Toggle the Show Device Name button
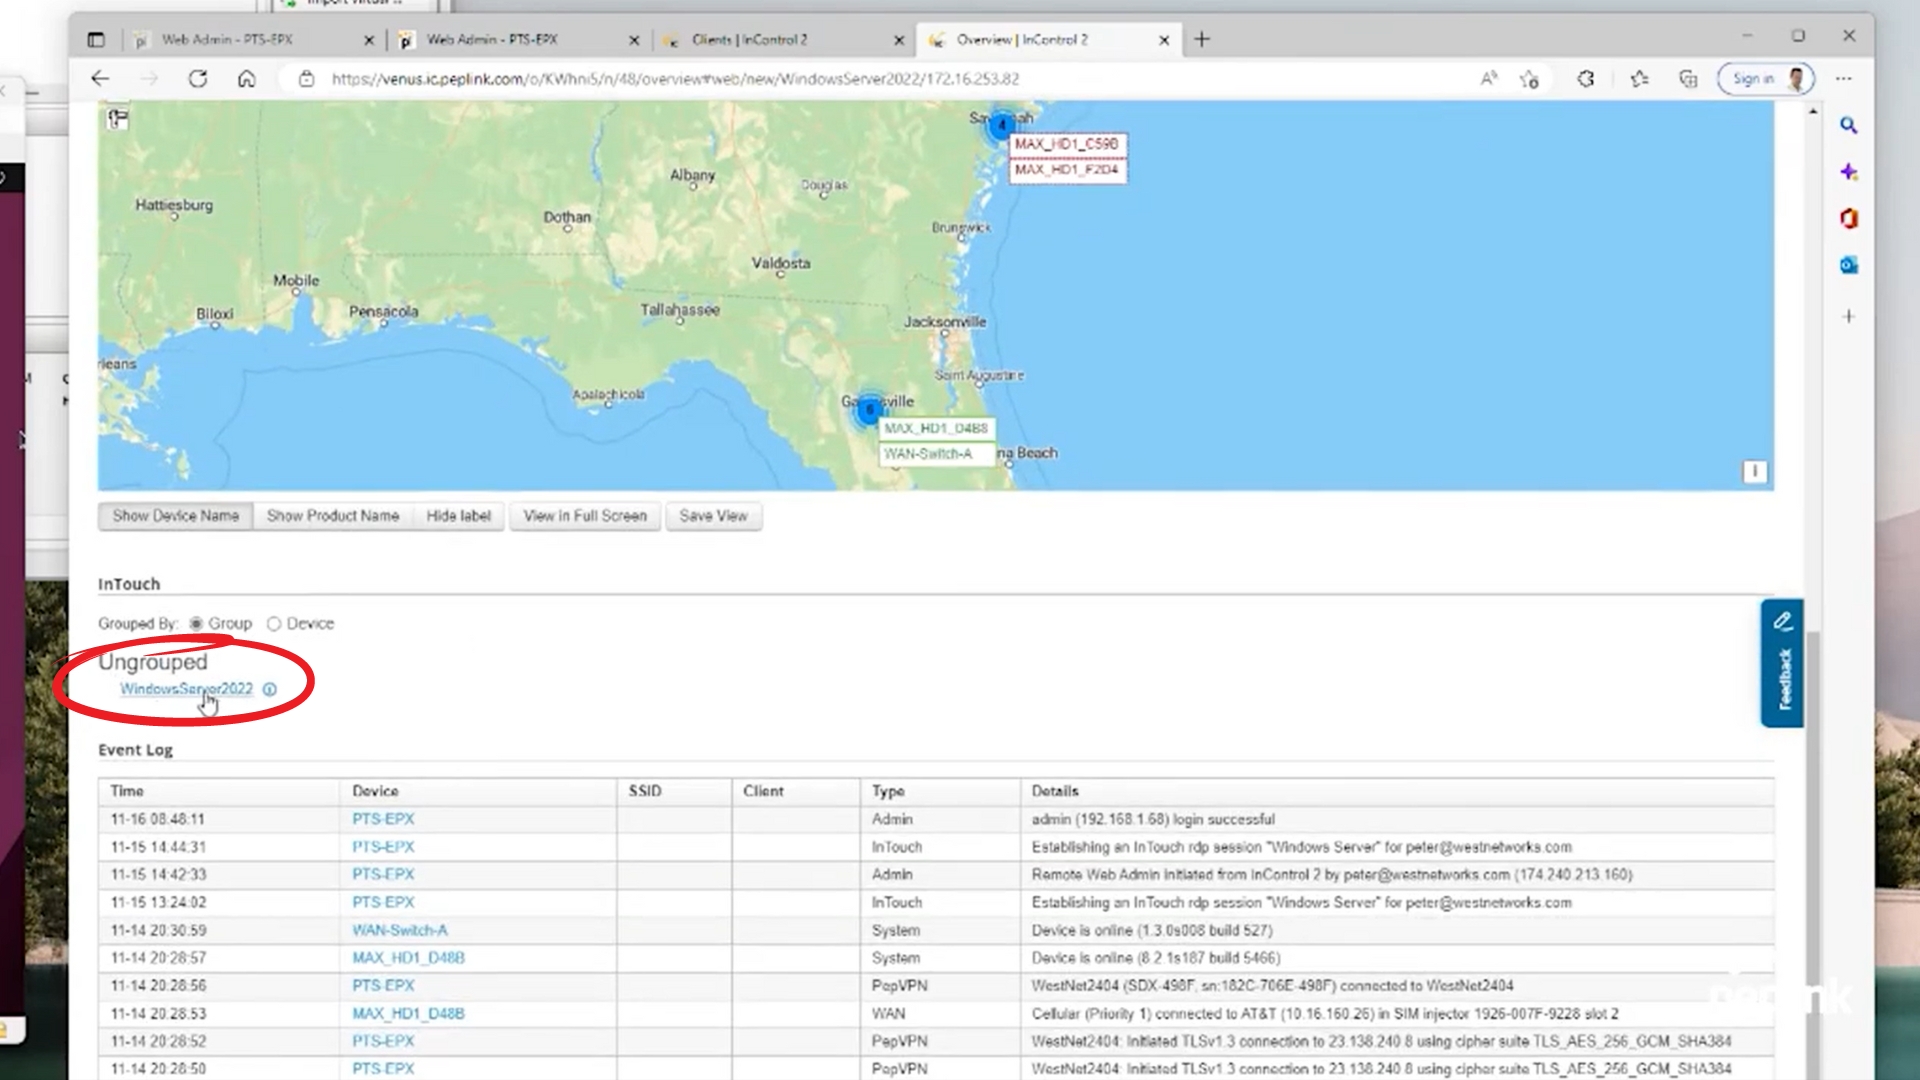 click(x=176, y=516)
